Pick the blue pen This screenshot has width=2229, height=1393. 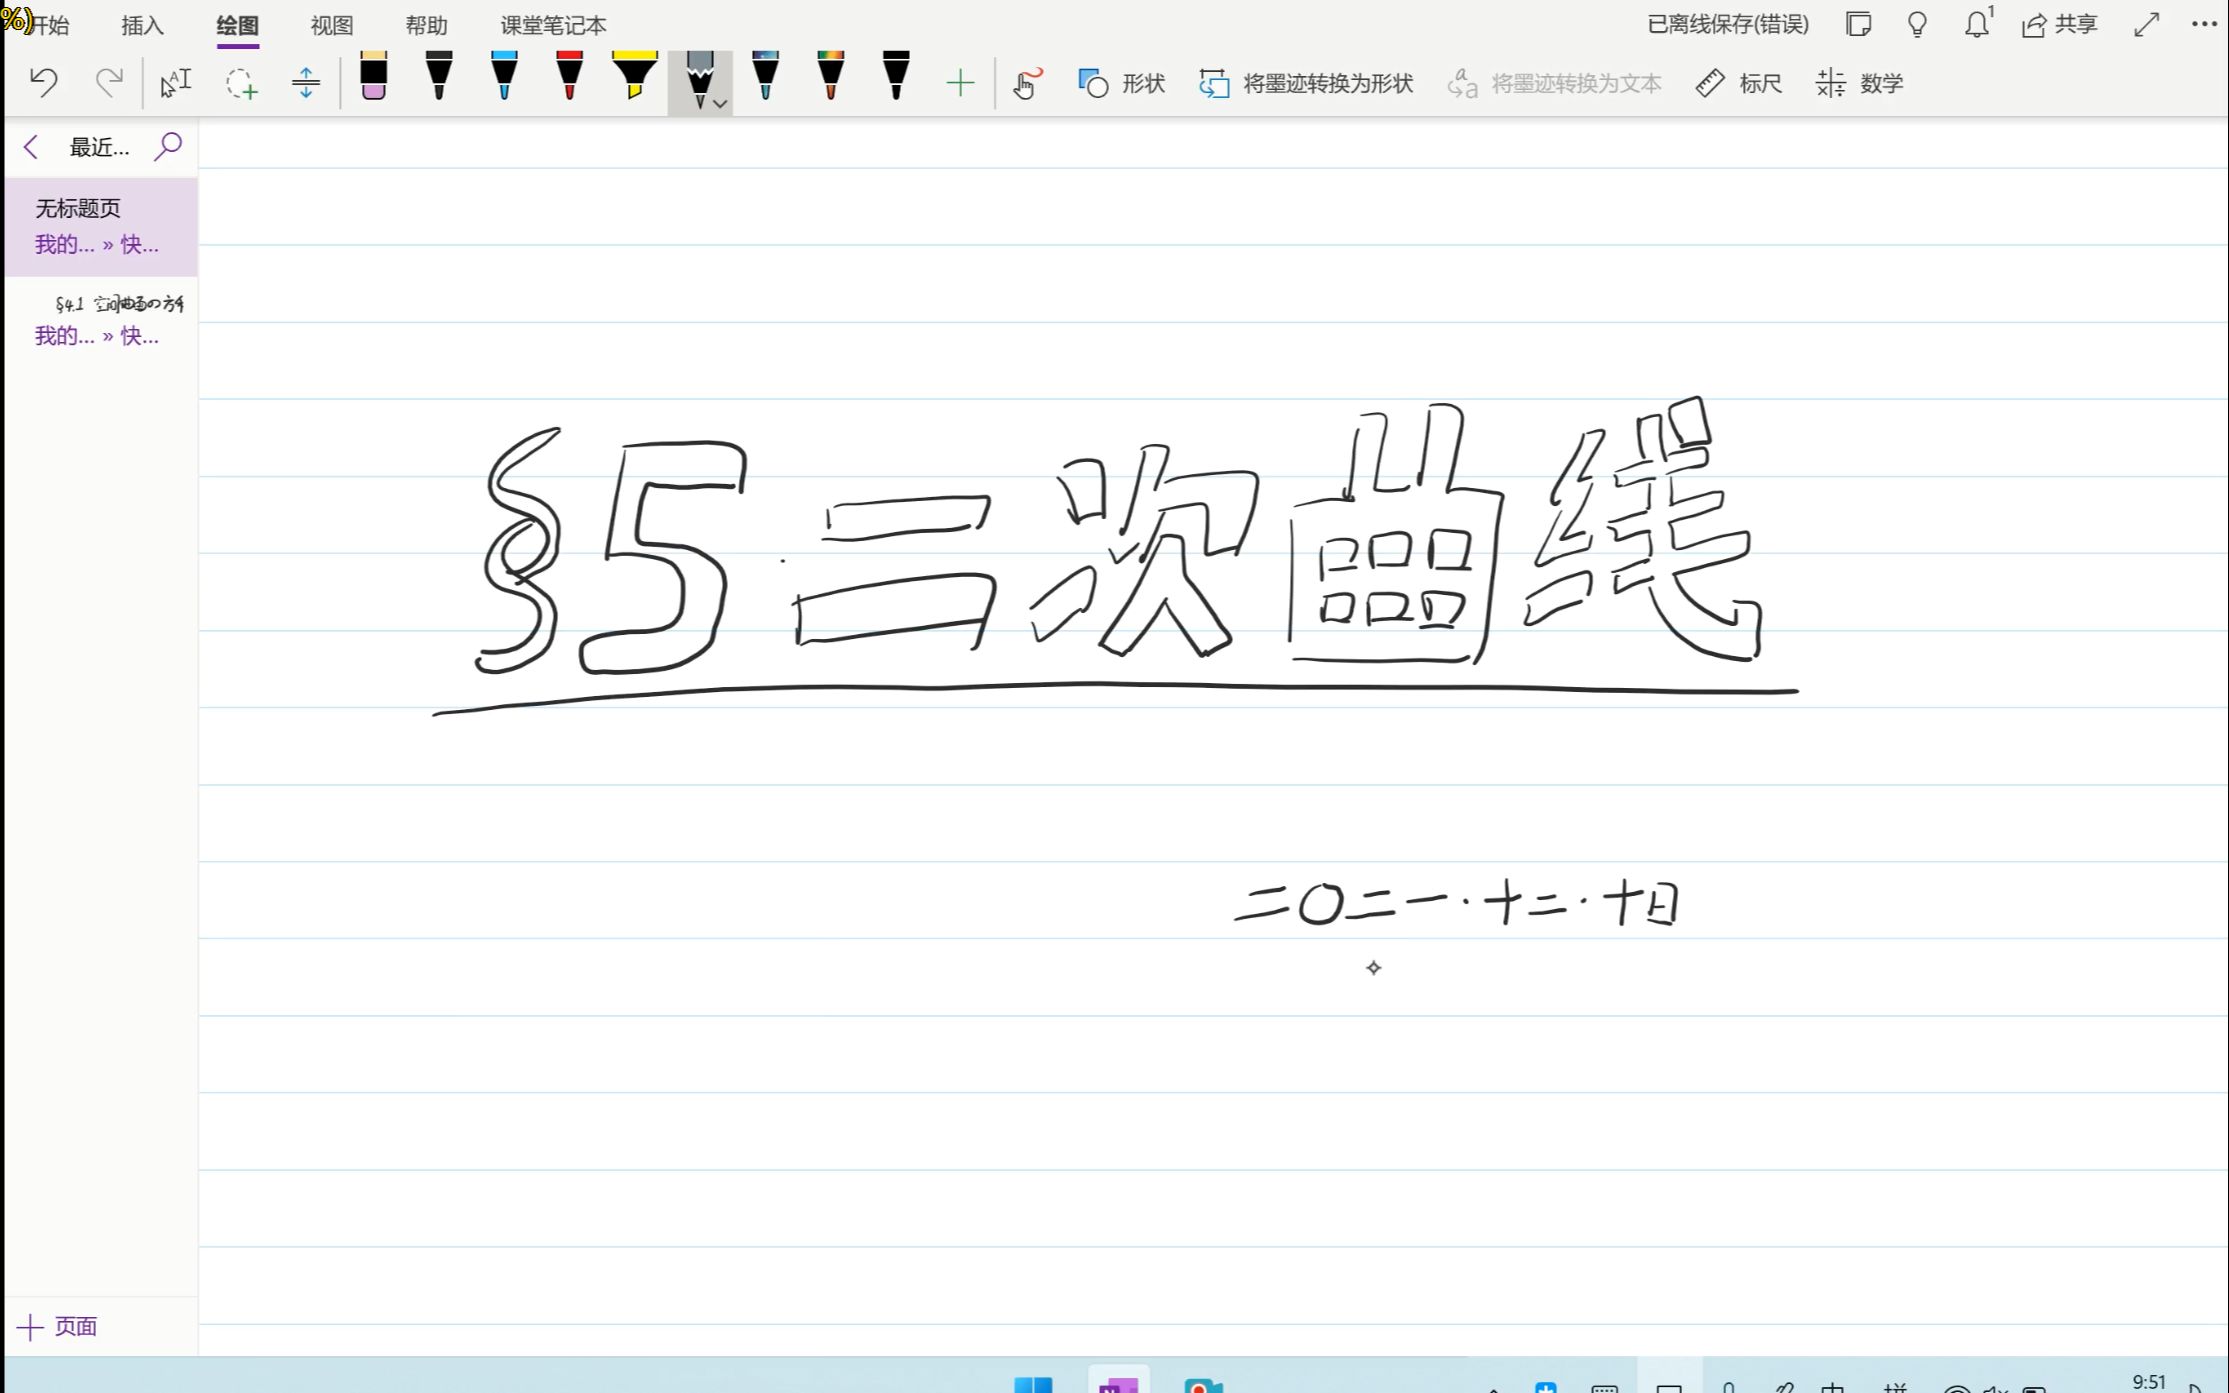pyautogui.click(x=504, y=76)
